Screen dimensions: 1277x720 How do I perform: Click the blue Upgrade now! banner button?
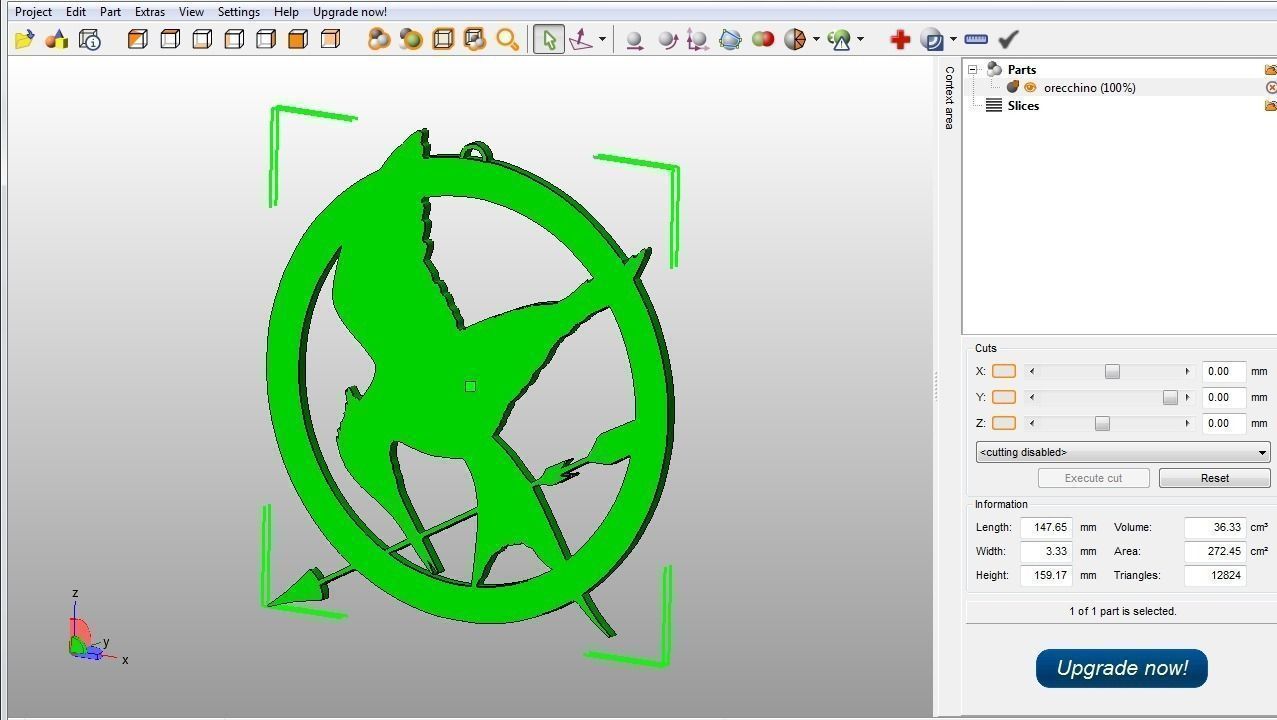coord(1122,668)
